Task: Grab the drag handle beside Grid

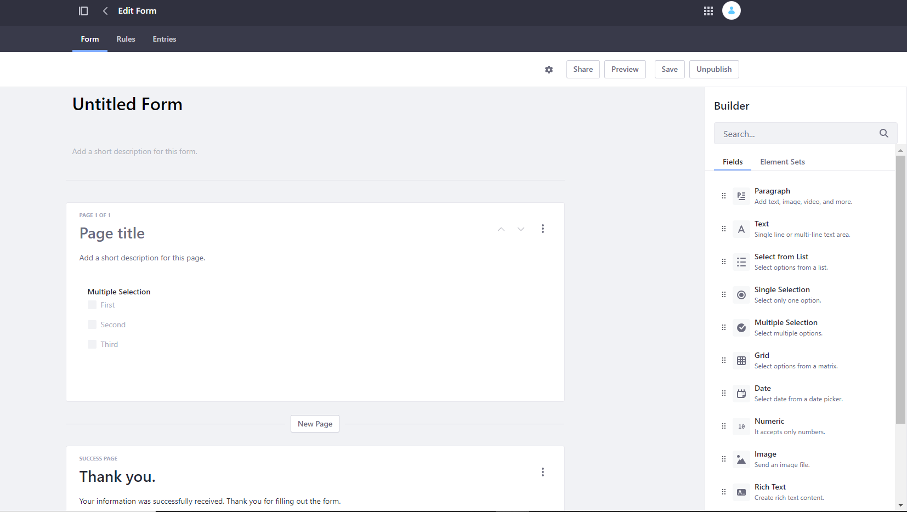Action: pos(723,360)
